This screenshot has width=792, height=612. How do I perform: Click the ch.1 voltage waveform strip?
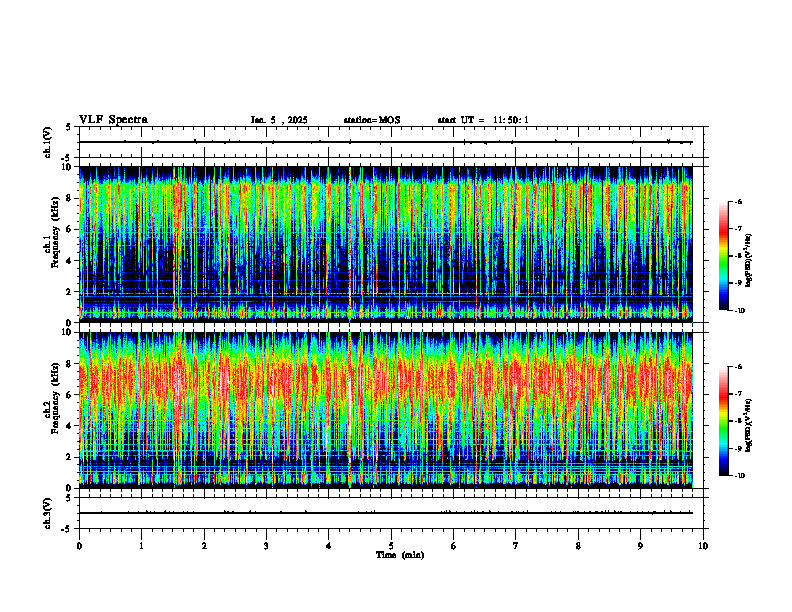coord(393,142)
